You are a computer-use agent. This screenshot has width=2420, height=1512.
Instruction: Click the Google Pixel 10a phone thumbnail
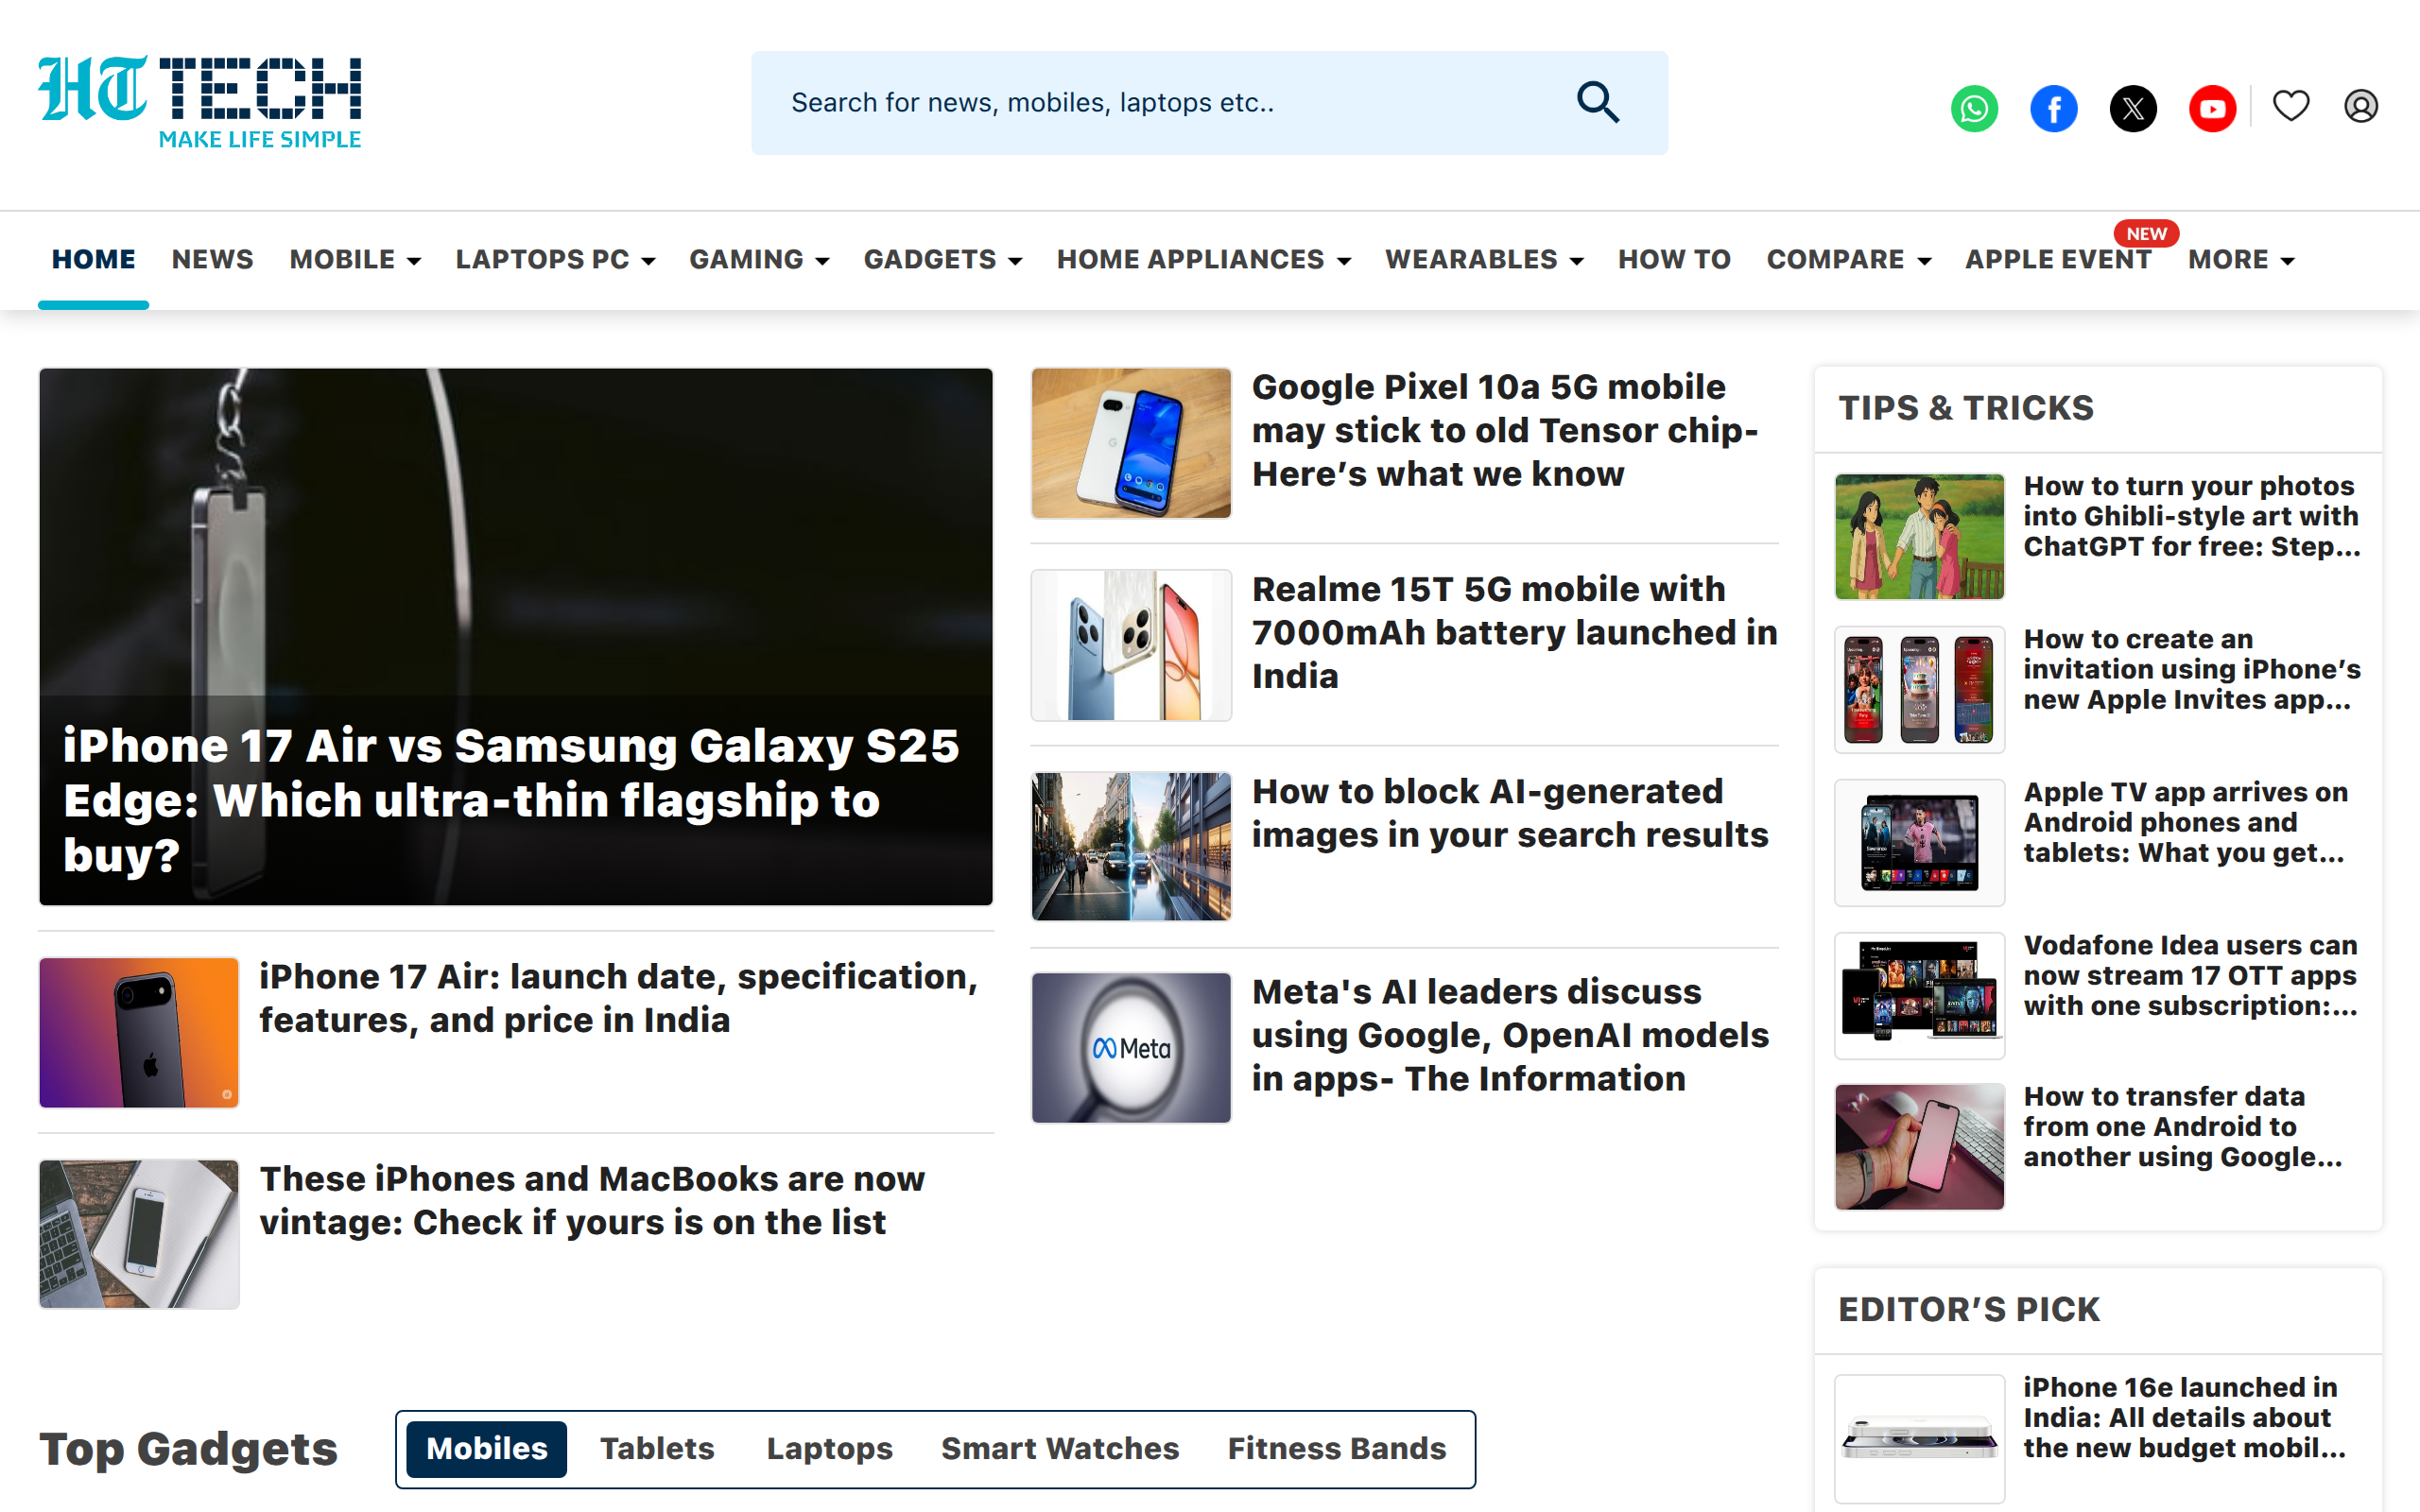(1131, 443)
